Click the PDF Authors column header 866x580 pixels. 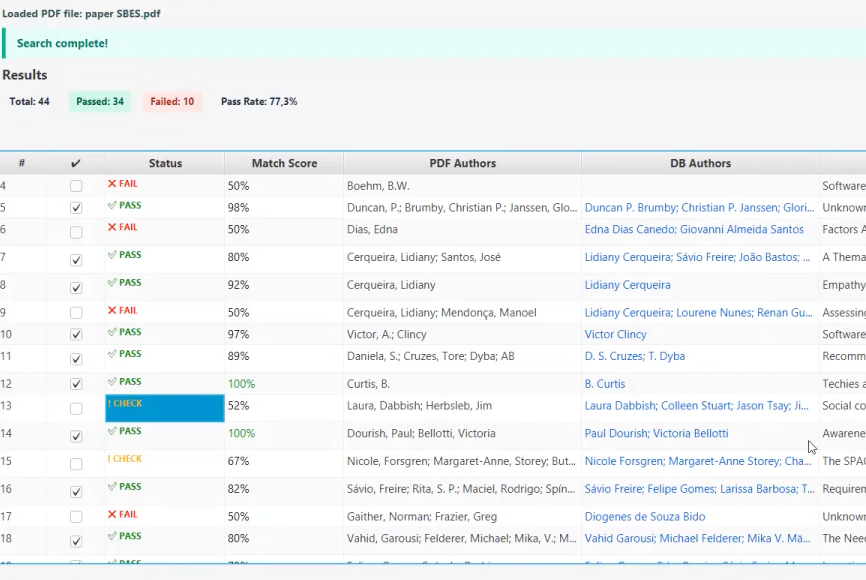[462, 163]
